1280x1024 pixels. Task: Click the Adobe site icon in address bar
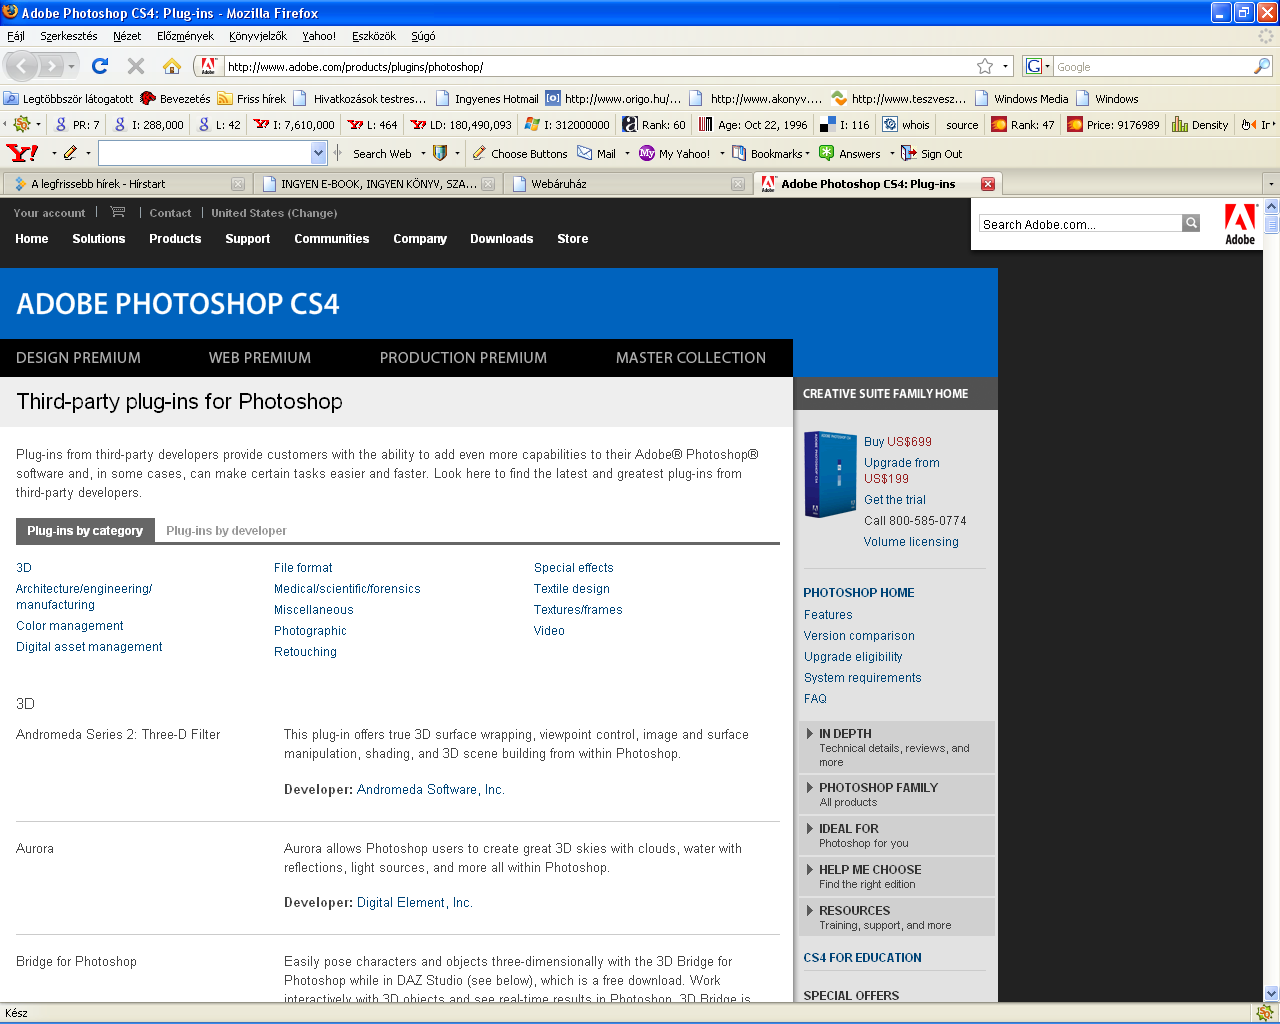pyautogui.click(x=208, y=66)
